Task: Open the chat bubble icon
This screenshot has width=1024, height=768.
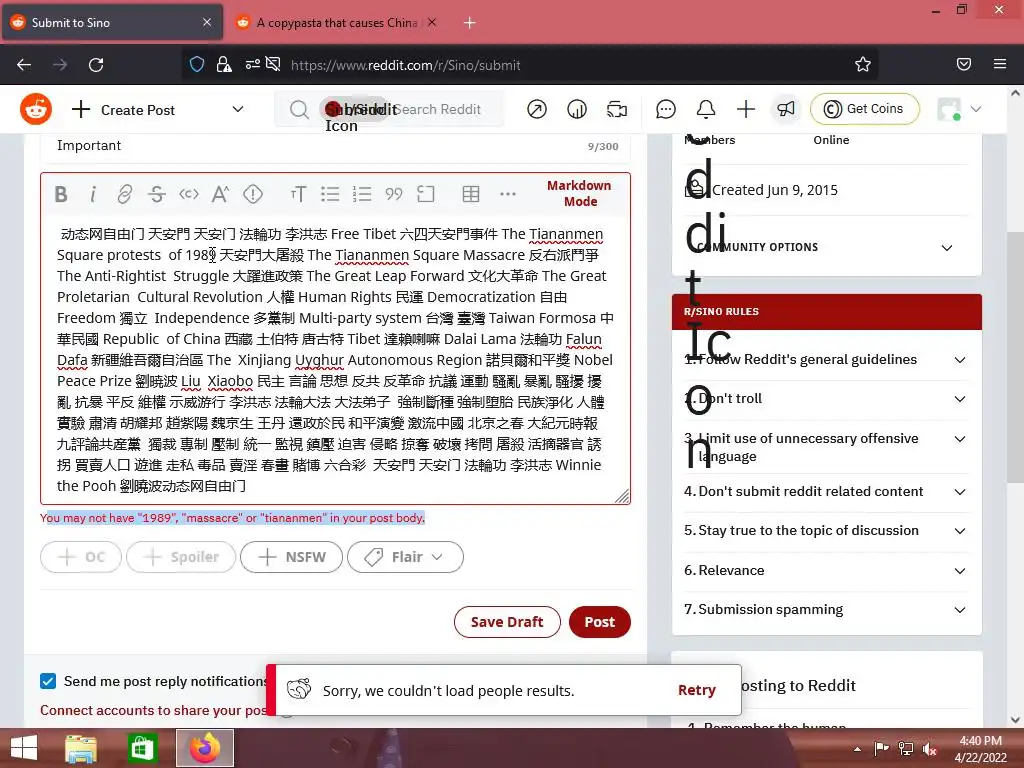Action: (x=665, y=109)
